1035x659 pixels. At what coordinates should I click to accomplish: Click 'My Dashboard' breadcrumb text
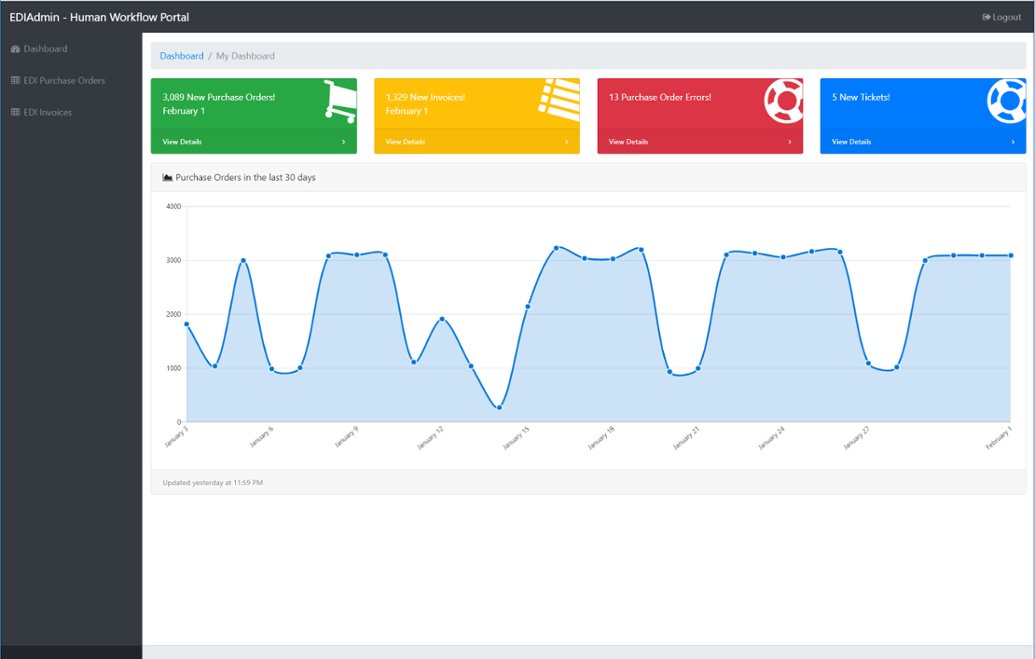coord(246,56)
